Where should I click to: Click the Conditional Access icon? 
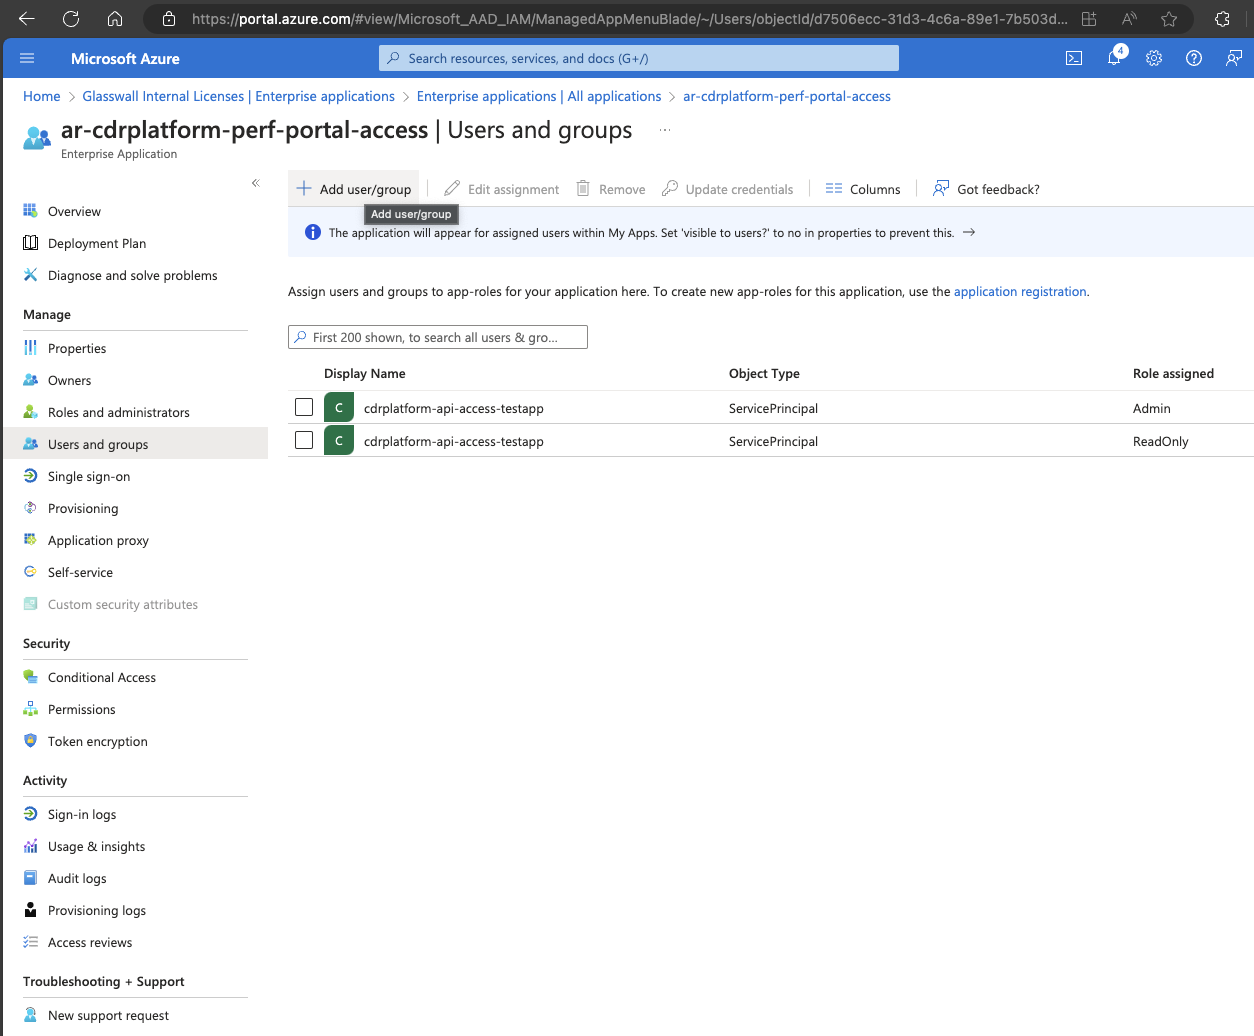30,677
